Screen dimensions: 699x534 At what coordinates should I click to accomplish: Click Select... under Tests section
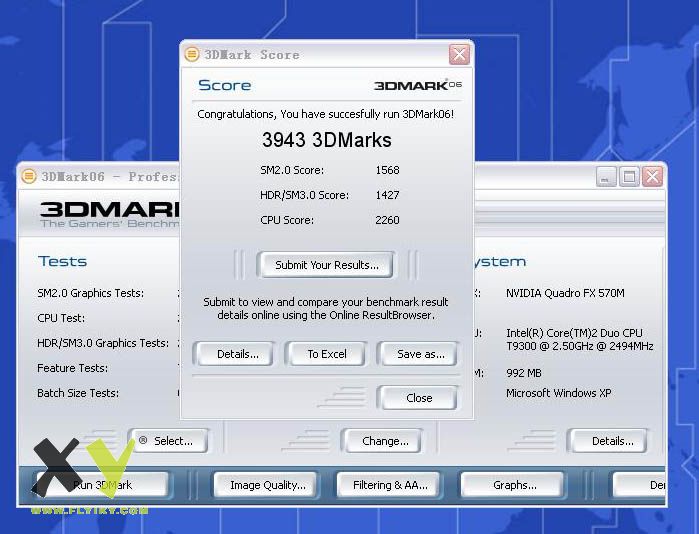coord(169,441)
